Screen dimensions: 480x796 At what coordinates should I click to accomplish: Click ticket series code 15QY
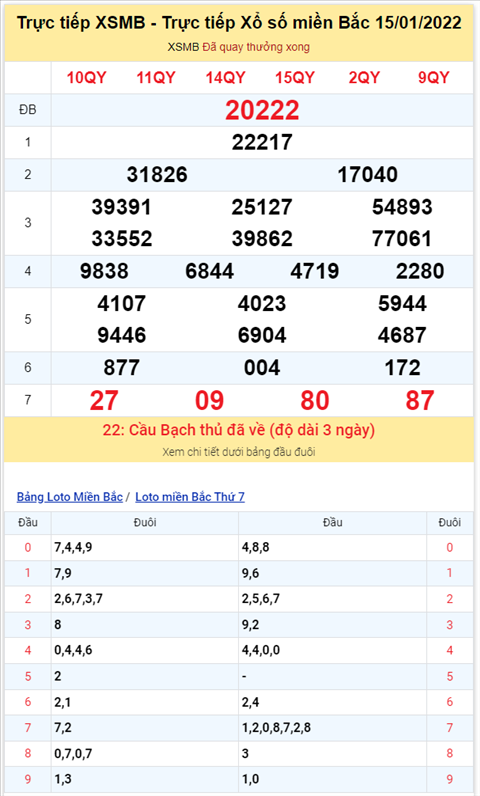[x=295, y=78]
